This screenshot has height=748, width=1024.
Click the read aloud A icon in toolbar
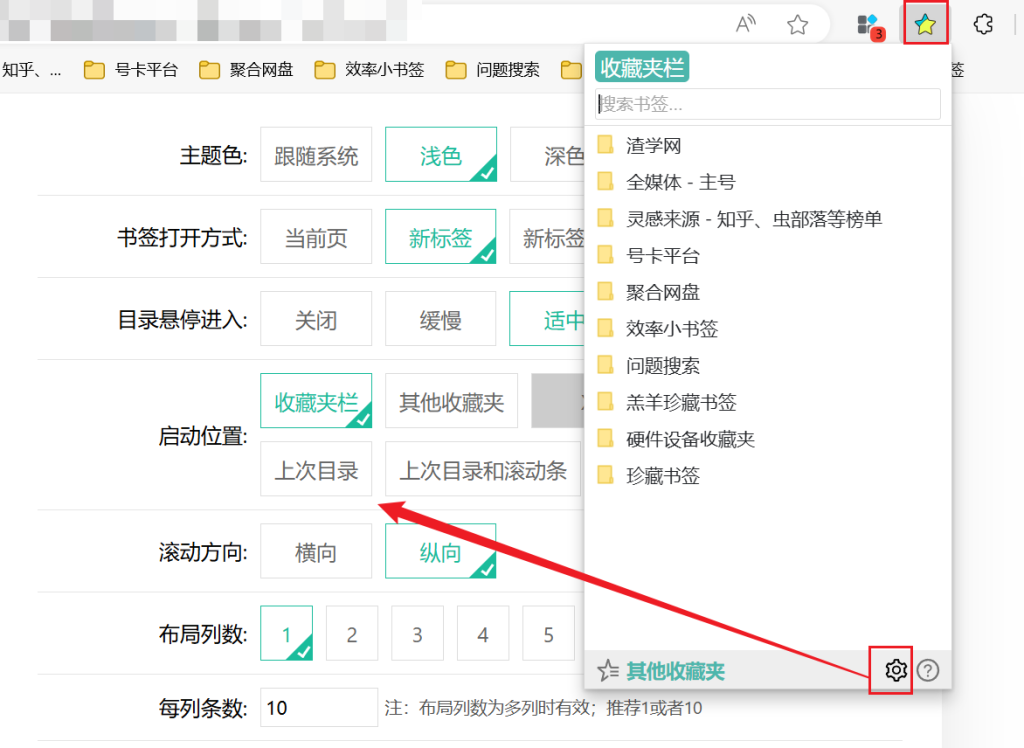[x=745, y=24]
